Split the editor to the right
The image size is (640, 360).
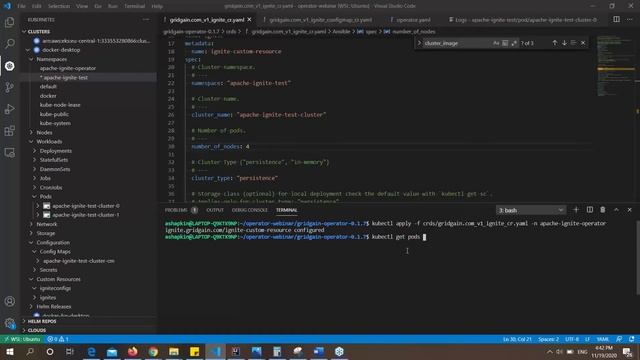point(616,19)
